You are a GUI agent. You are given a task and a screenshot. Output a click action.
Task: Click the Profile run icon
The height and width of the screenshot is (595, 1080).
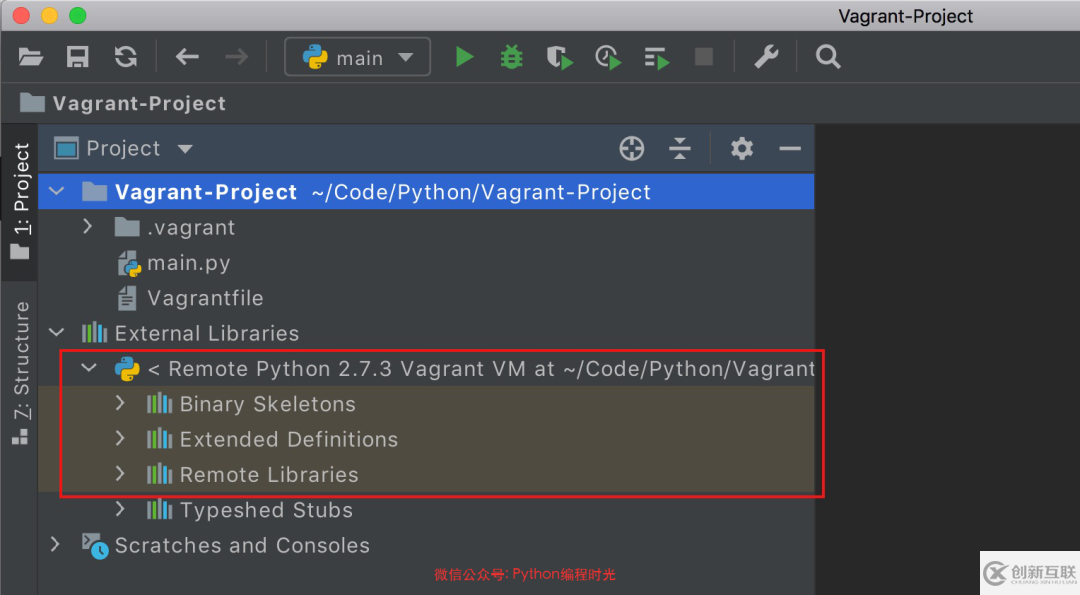(x=608, y=57)
